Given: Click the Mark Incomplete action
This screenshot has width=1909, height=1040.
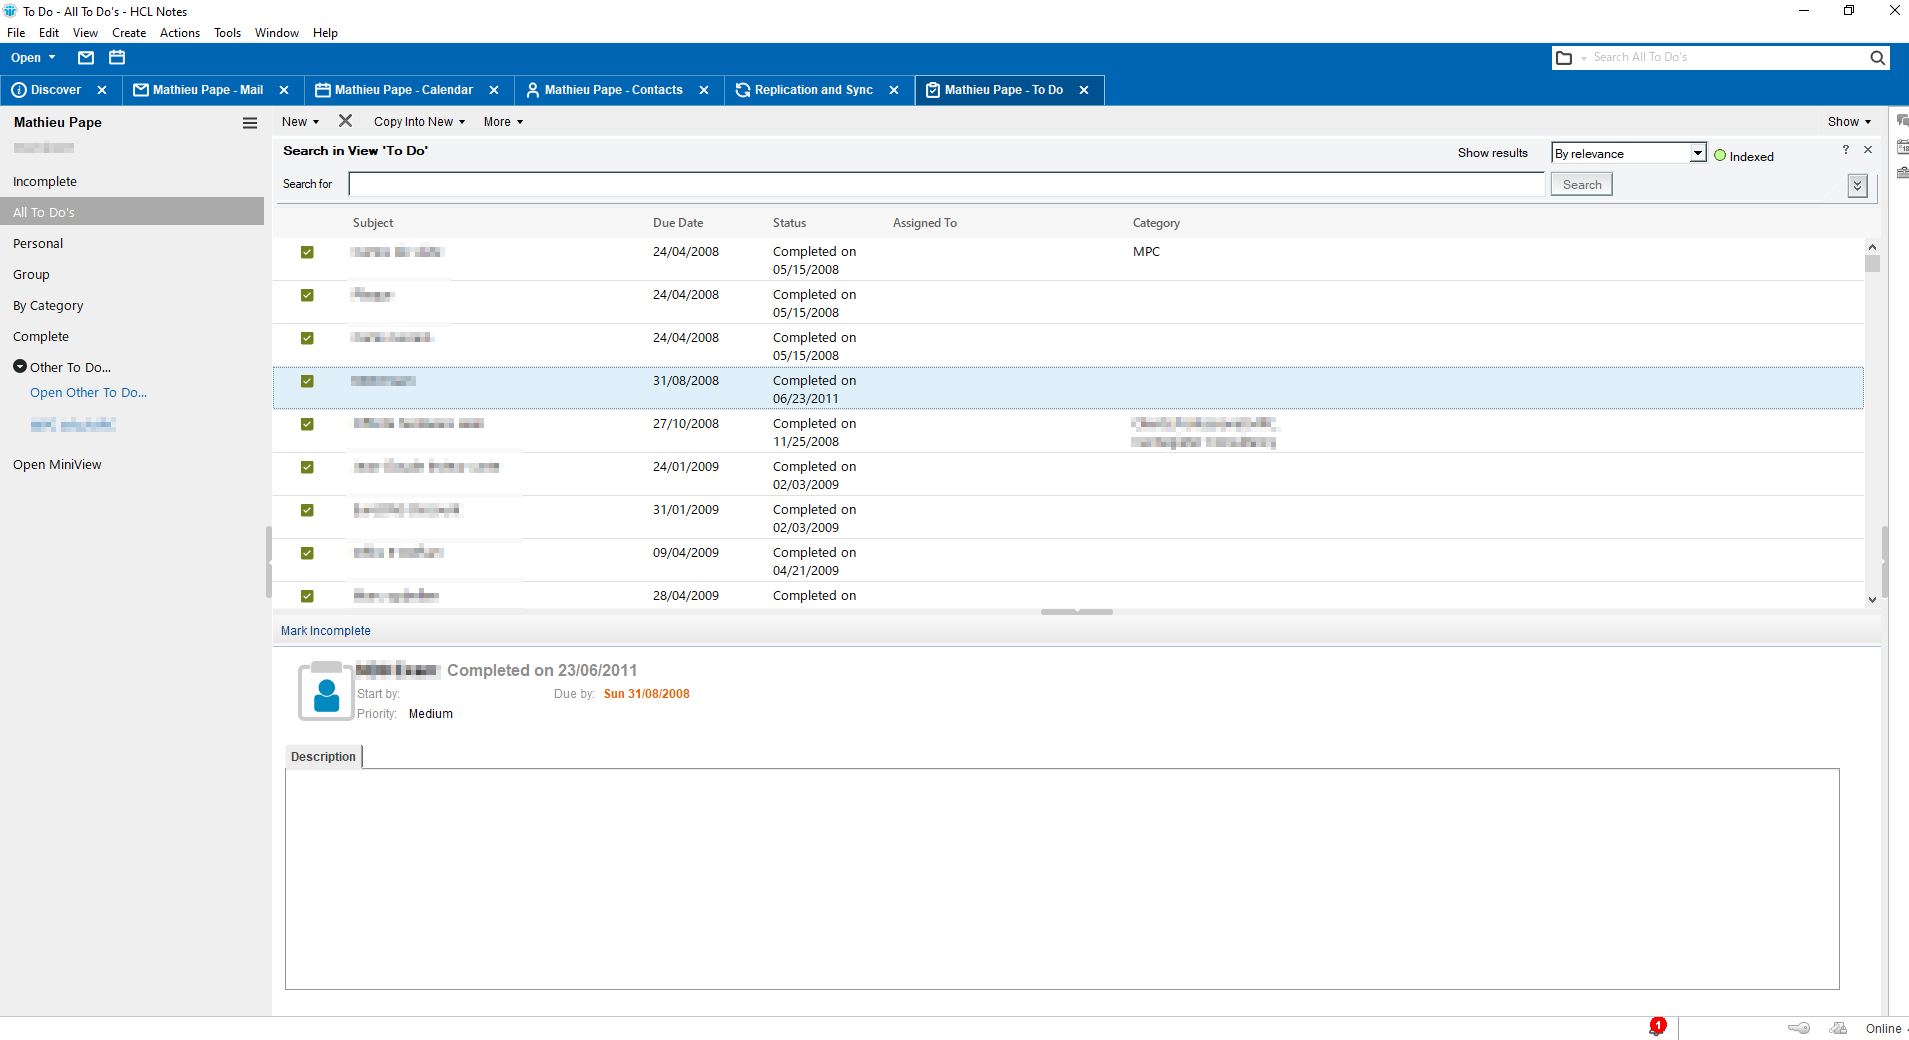Looking at the screenshot, I should (326, 631).
